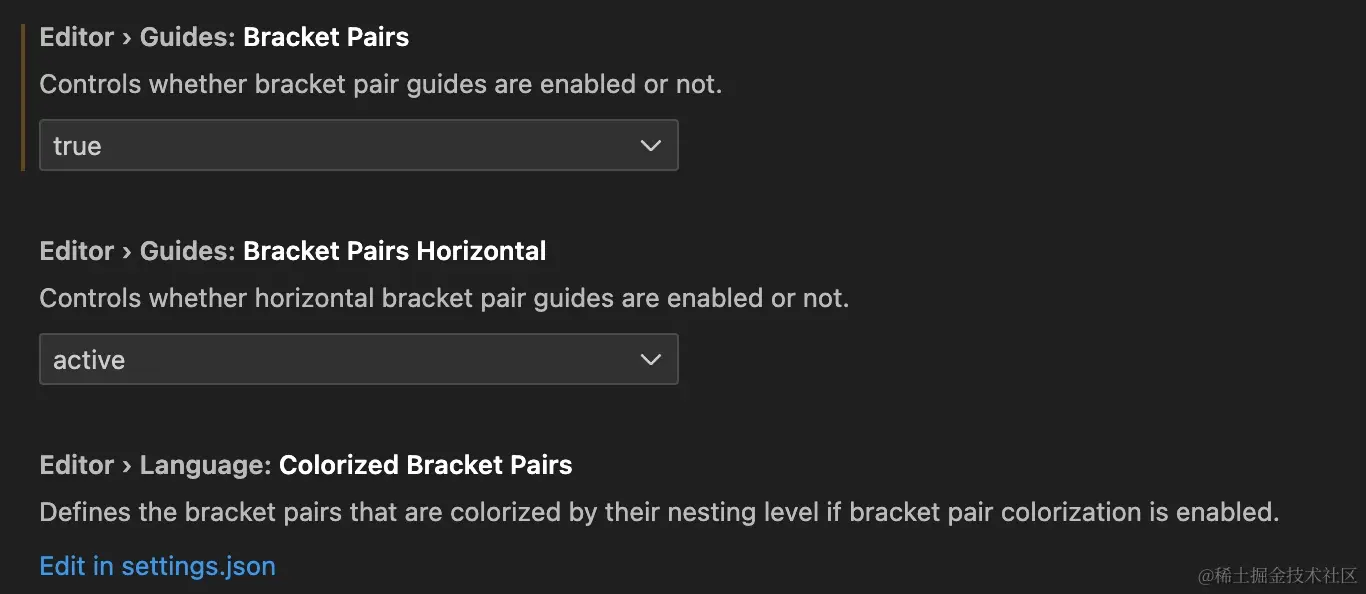Image resolution: width=1366 pixels, height=594 pixels.
Task: Click the description about colorized nesting level
Action: pos(659,512)
